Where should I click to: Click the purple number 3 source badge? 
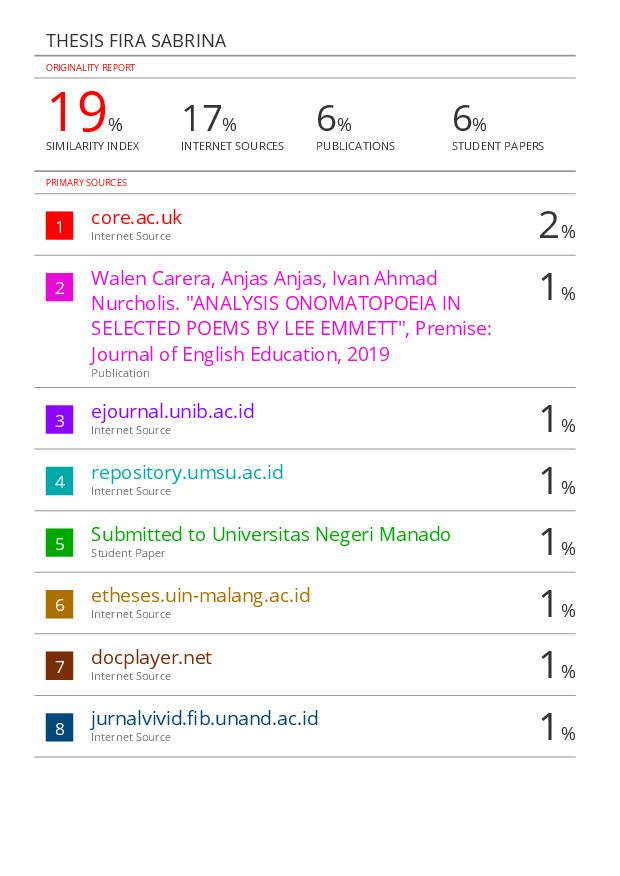pyautogui.click(x=59, y=420)
